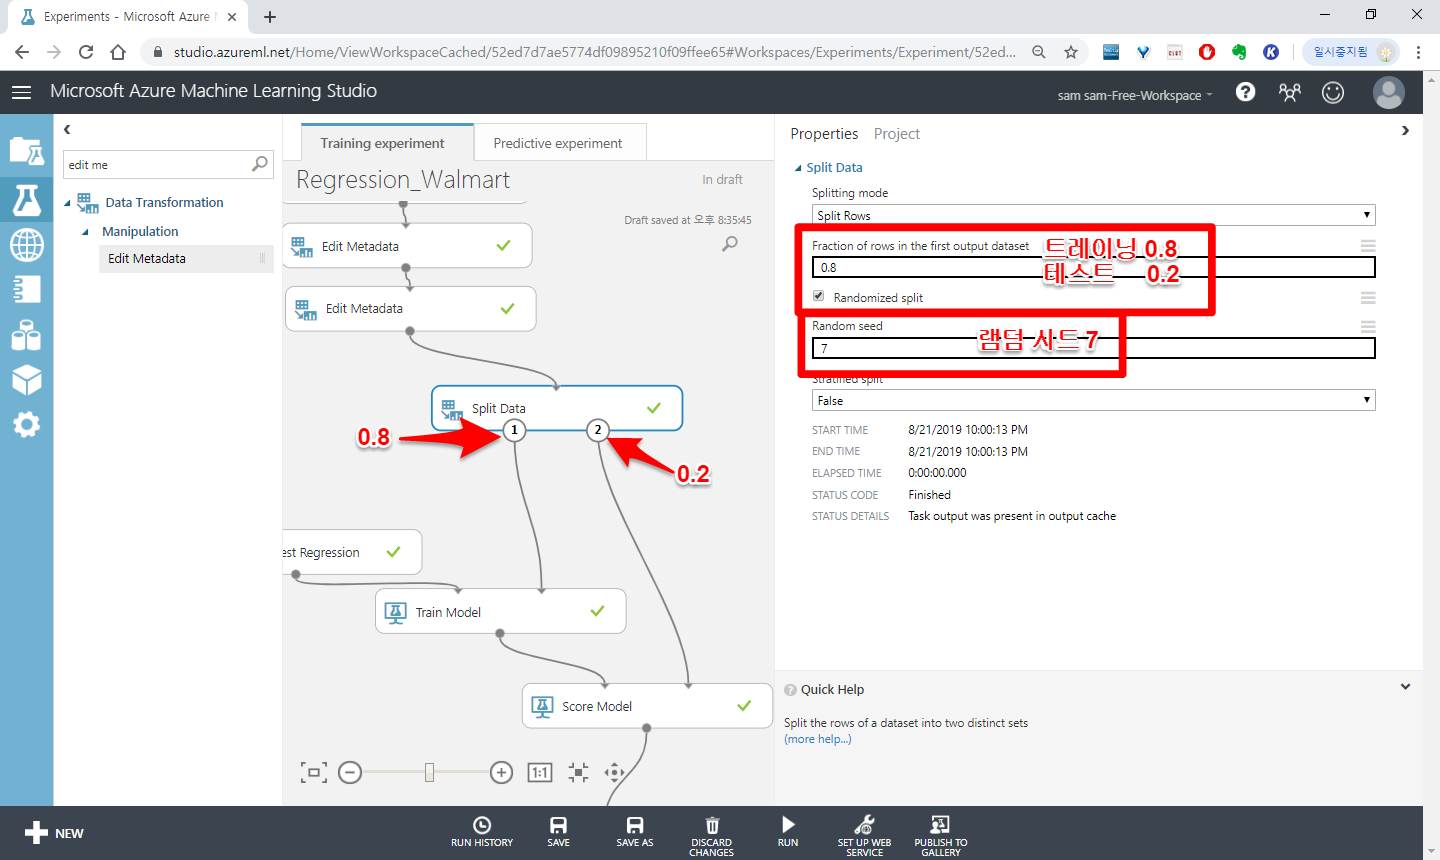Click the canvas search magnifier icon
Image resolution: width=1440 pixels, height=860 pixels.
(x=730, y=243)
